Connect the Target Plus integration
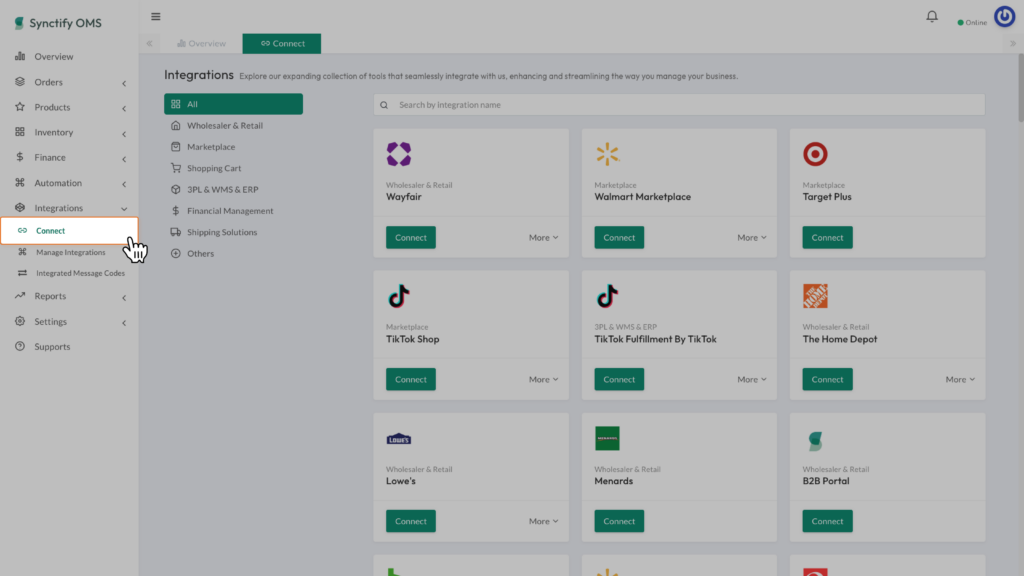Image resolution: width=1024 pixels, height=576 pixels. pyautogui.click(x=827, y=237)
